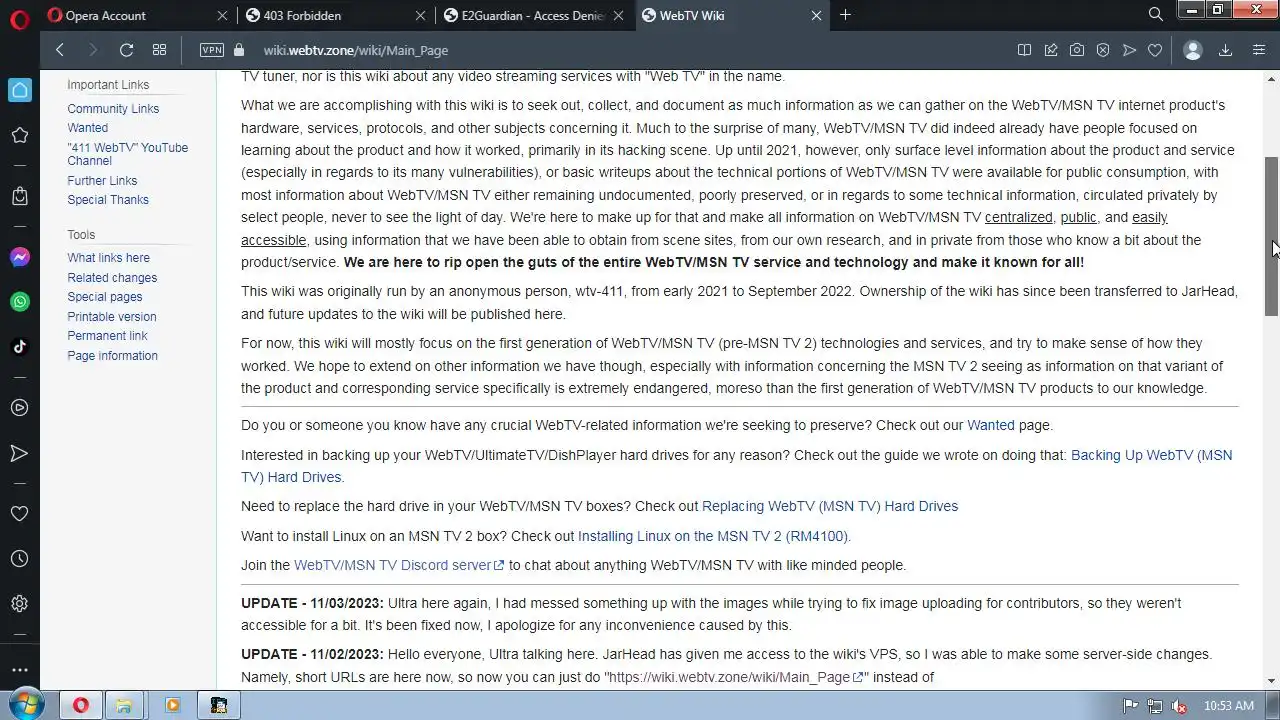Open the shopping bag sidebar icon
The height and width of the screenshot is (720, 1280).
pos(19,197)
